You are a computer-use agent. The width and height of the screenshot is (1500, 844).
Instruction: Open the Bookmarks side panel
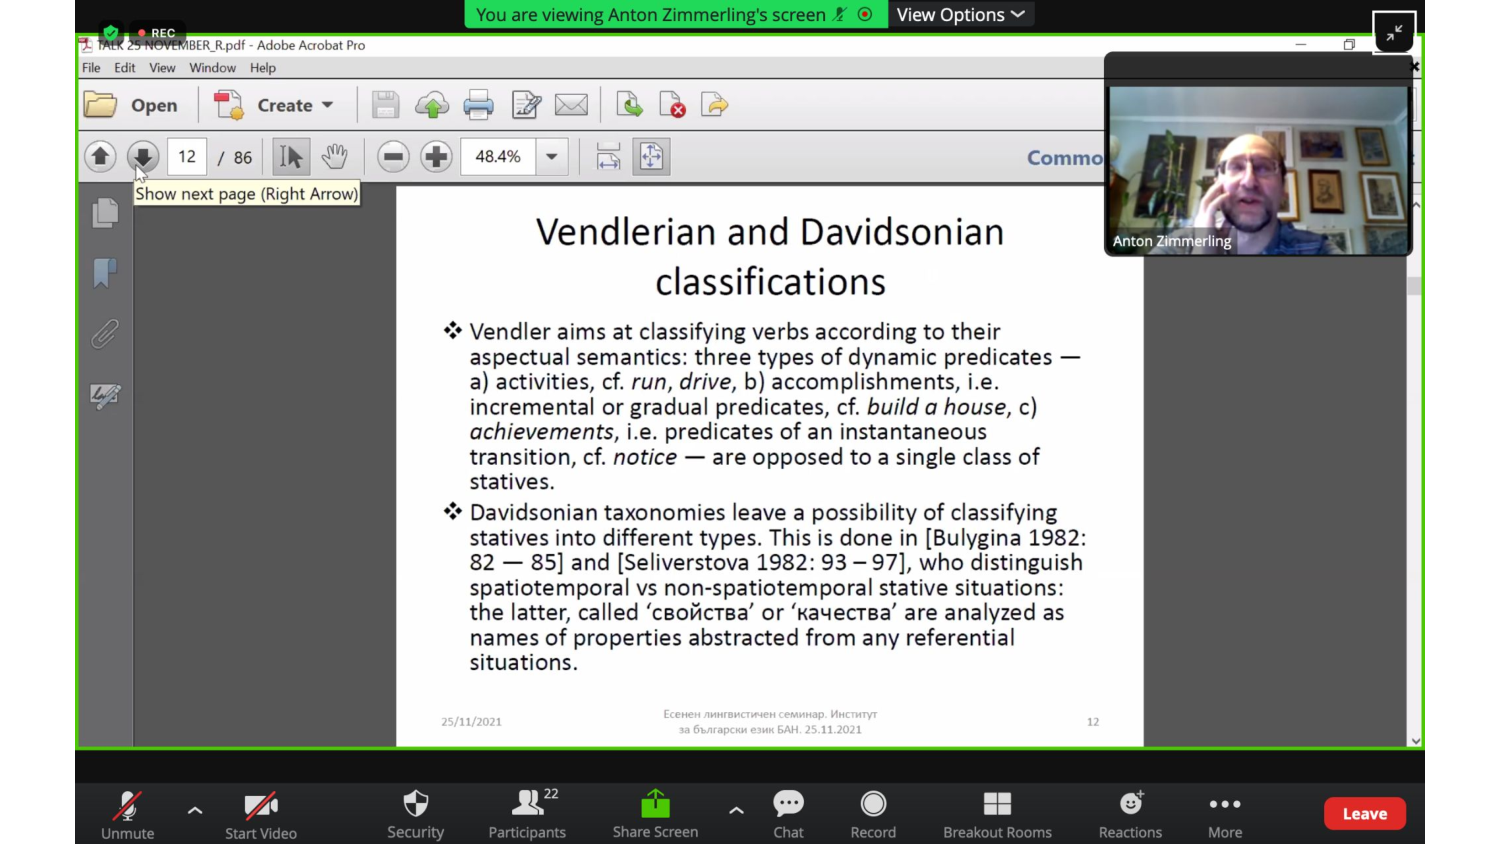(105, 273)
